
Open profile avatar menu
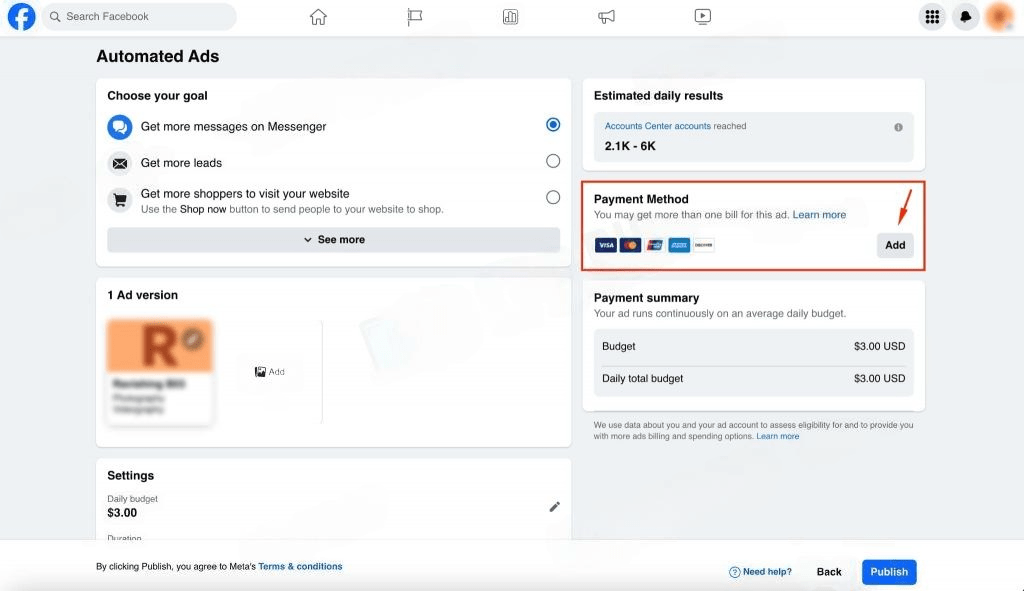pyautogui.click(x=999, y=16)
